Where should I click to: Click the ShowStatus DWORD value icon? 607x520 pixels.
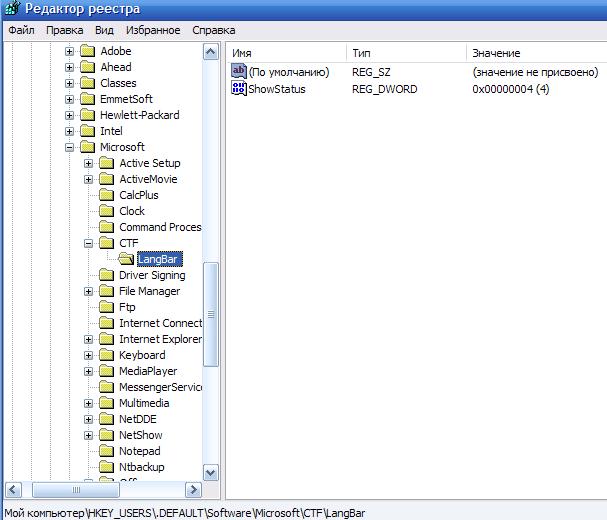coord(239,89)
